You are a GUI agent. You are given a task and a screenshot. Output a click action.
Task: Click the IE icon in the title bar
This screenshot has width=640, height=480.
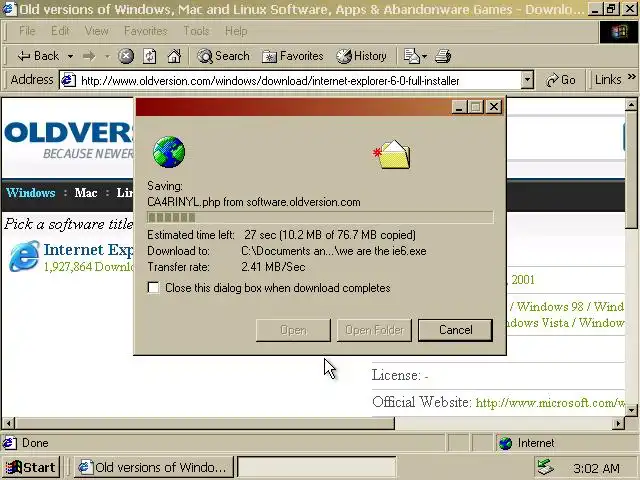tap(9, 9)
